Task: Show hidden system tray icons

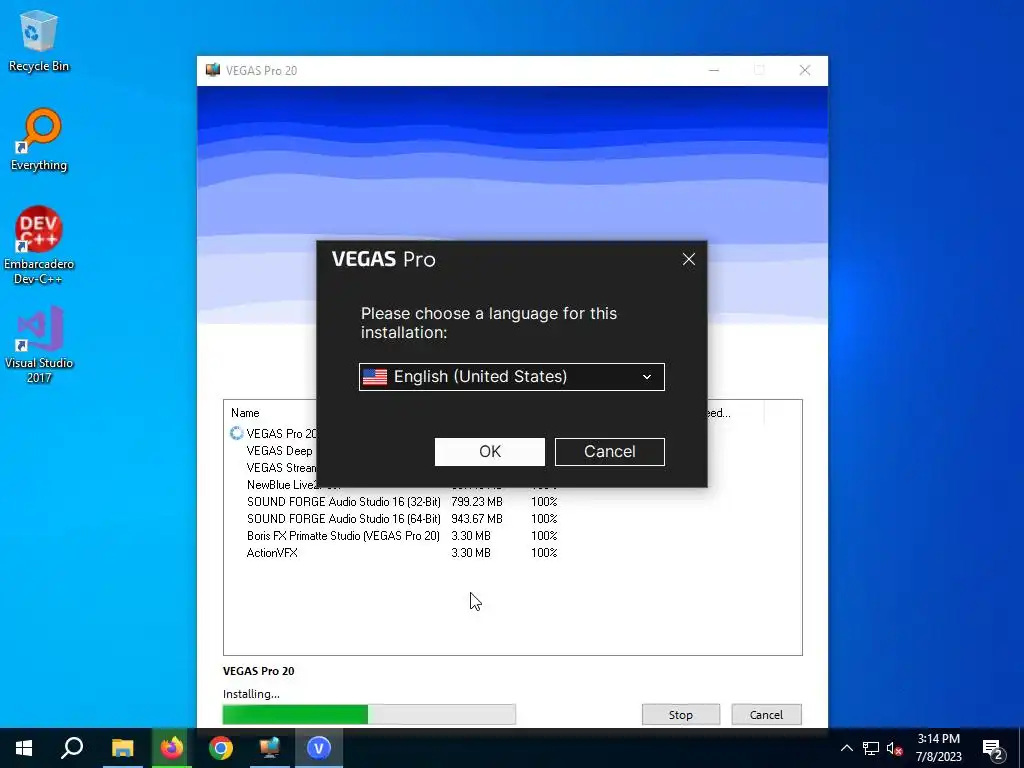Action: pyautogui.click(x=846, y=748)
